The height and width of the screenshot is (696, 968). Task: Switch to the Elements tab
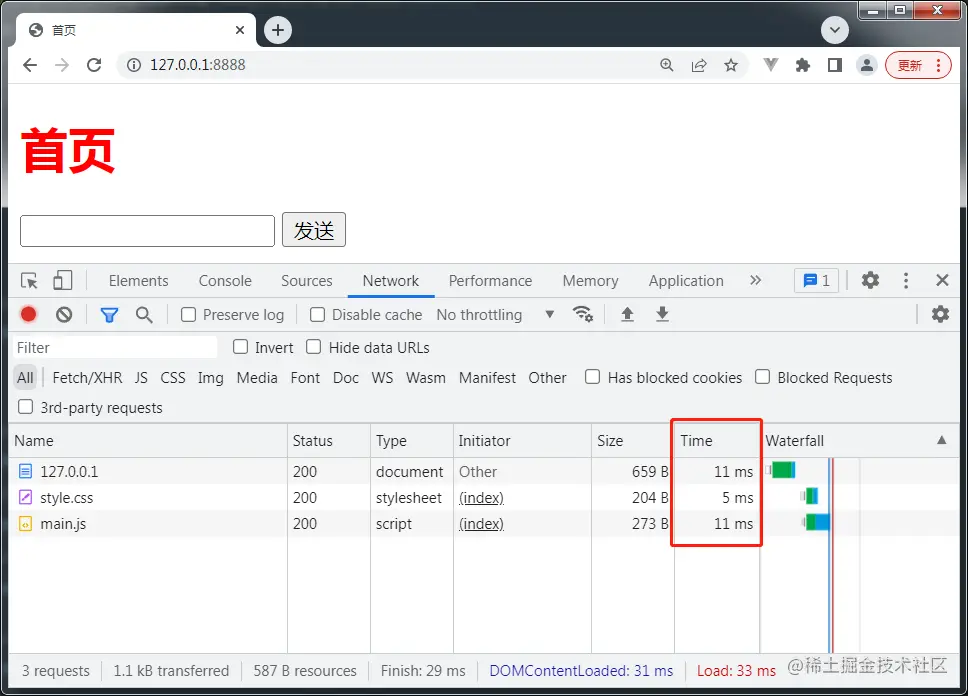pyautogui.click(x=138, y=281)
